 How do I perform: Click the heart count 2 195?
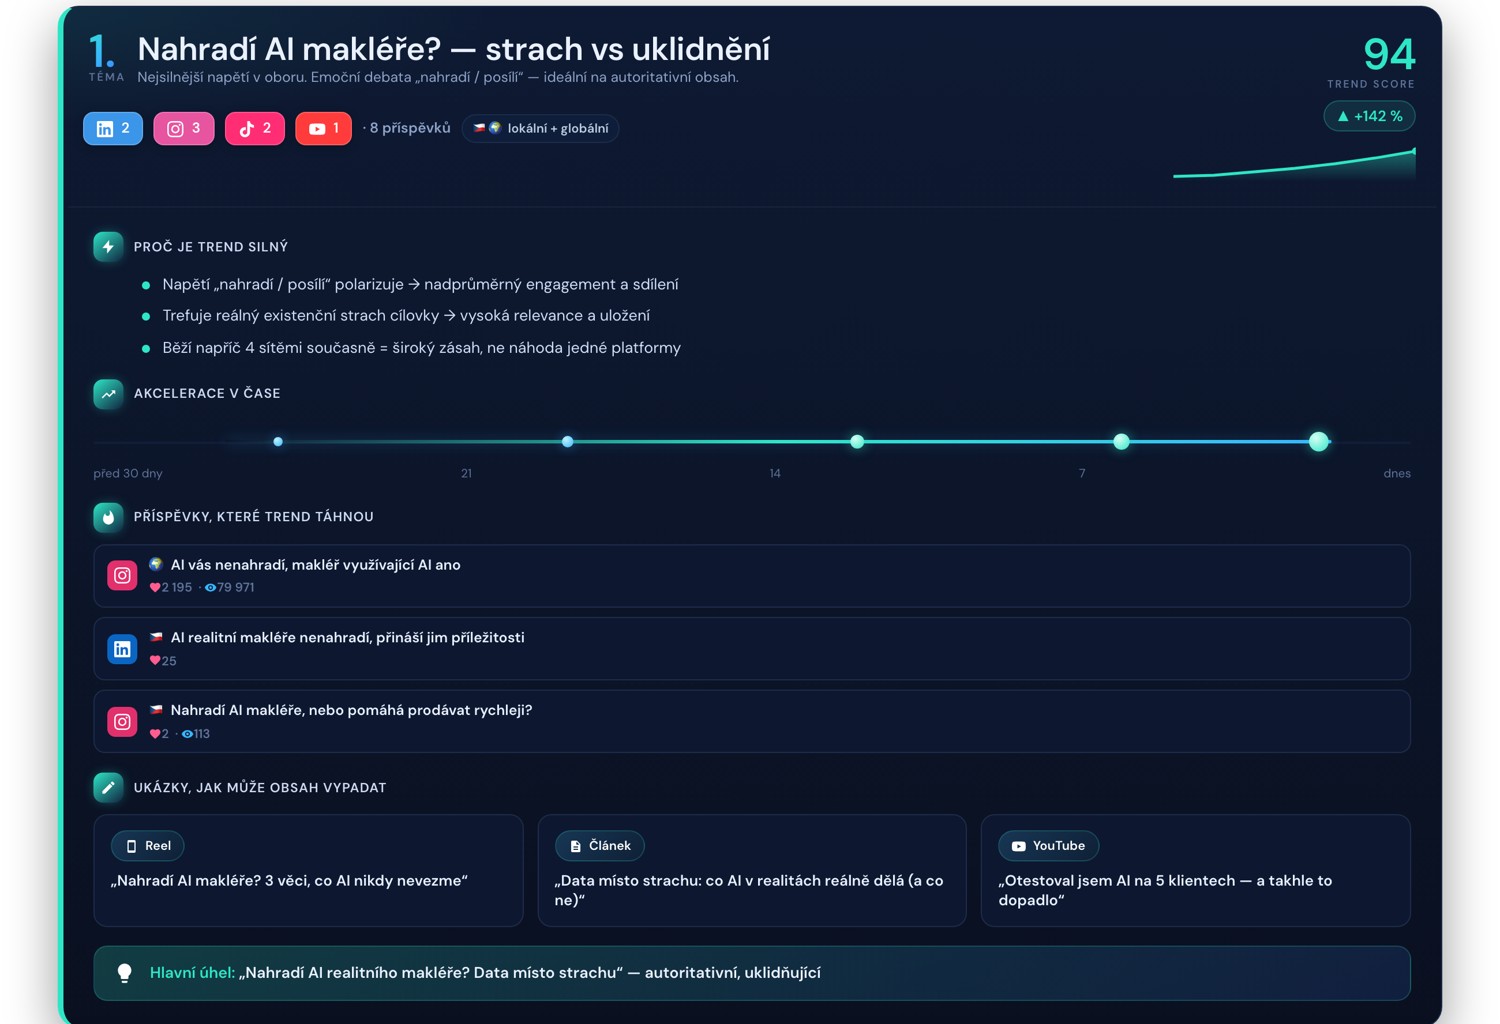pos(171,588)
